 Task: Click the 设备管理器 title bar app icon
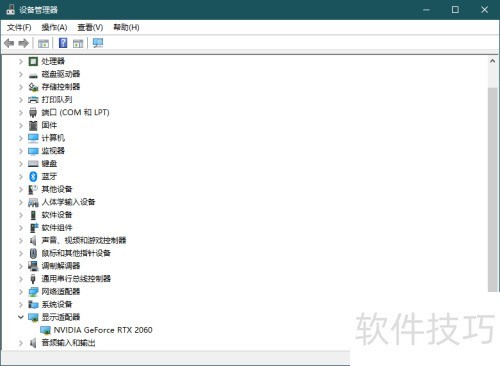click(10, 9)
